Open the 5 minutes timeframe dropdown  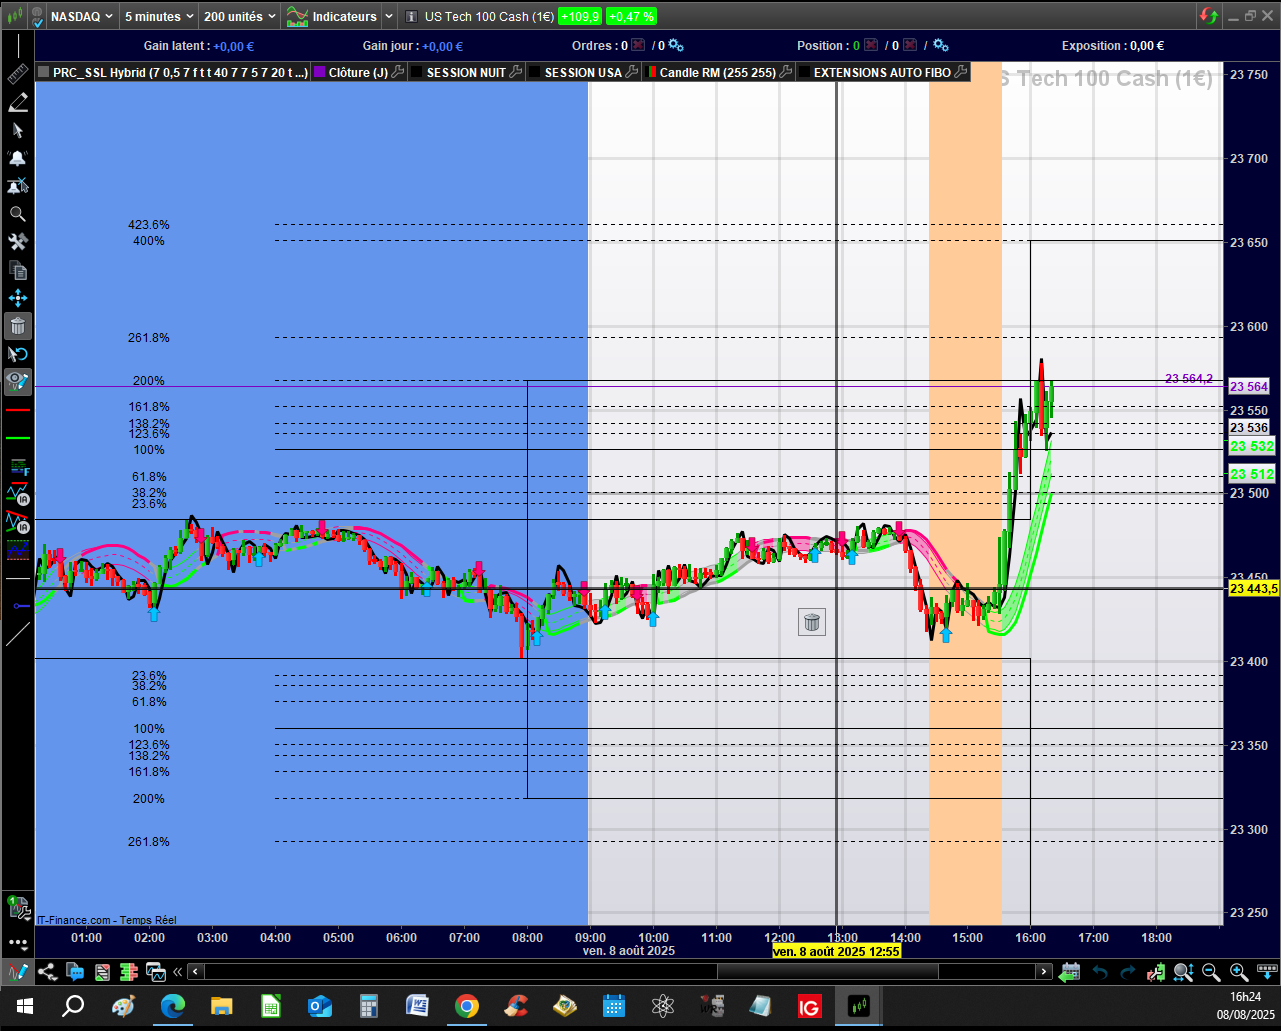(x=159, y=16)
